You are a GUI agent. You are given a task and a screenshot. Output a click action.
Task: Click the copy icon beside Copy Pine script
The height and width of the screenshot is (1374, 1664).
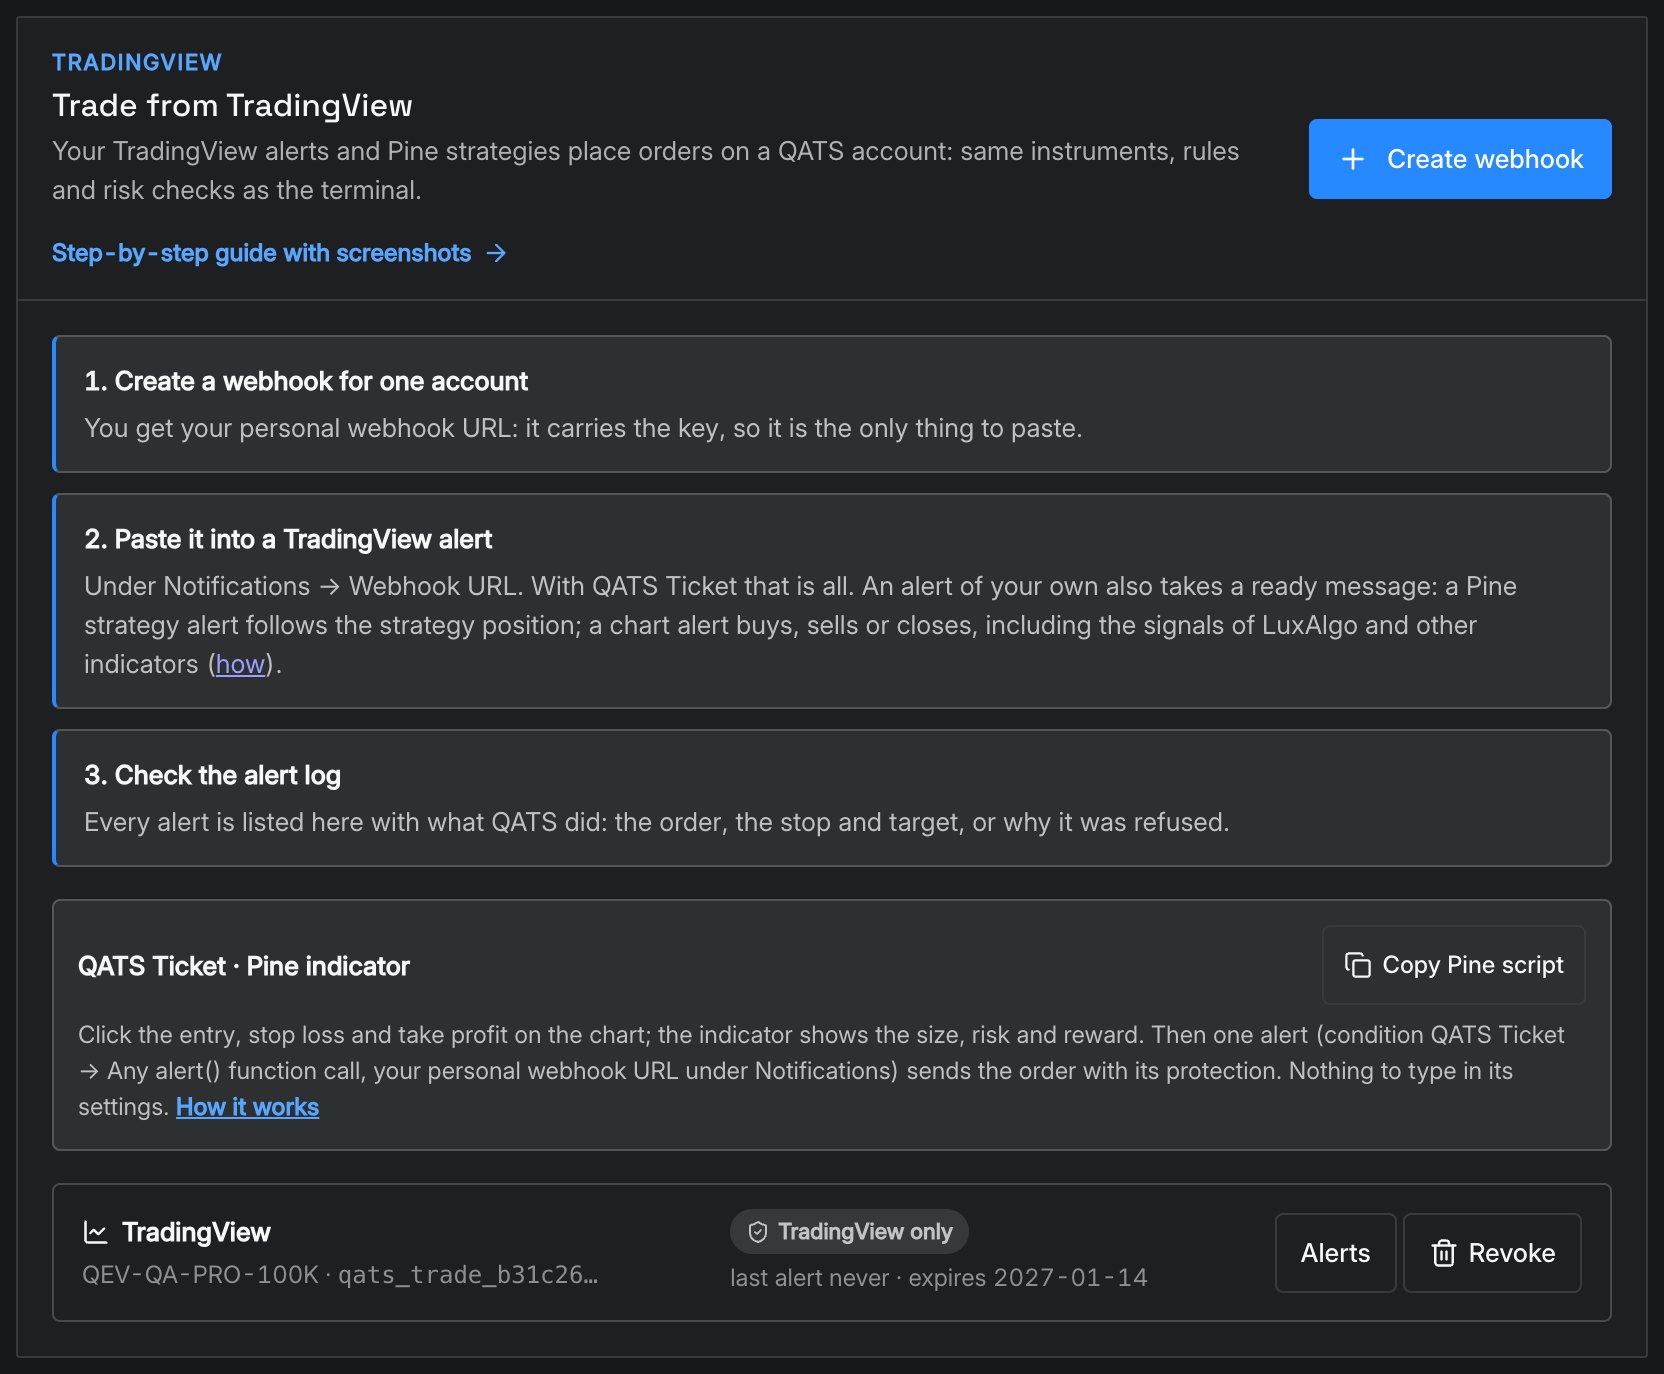[1357, 965]
